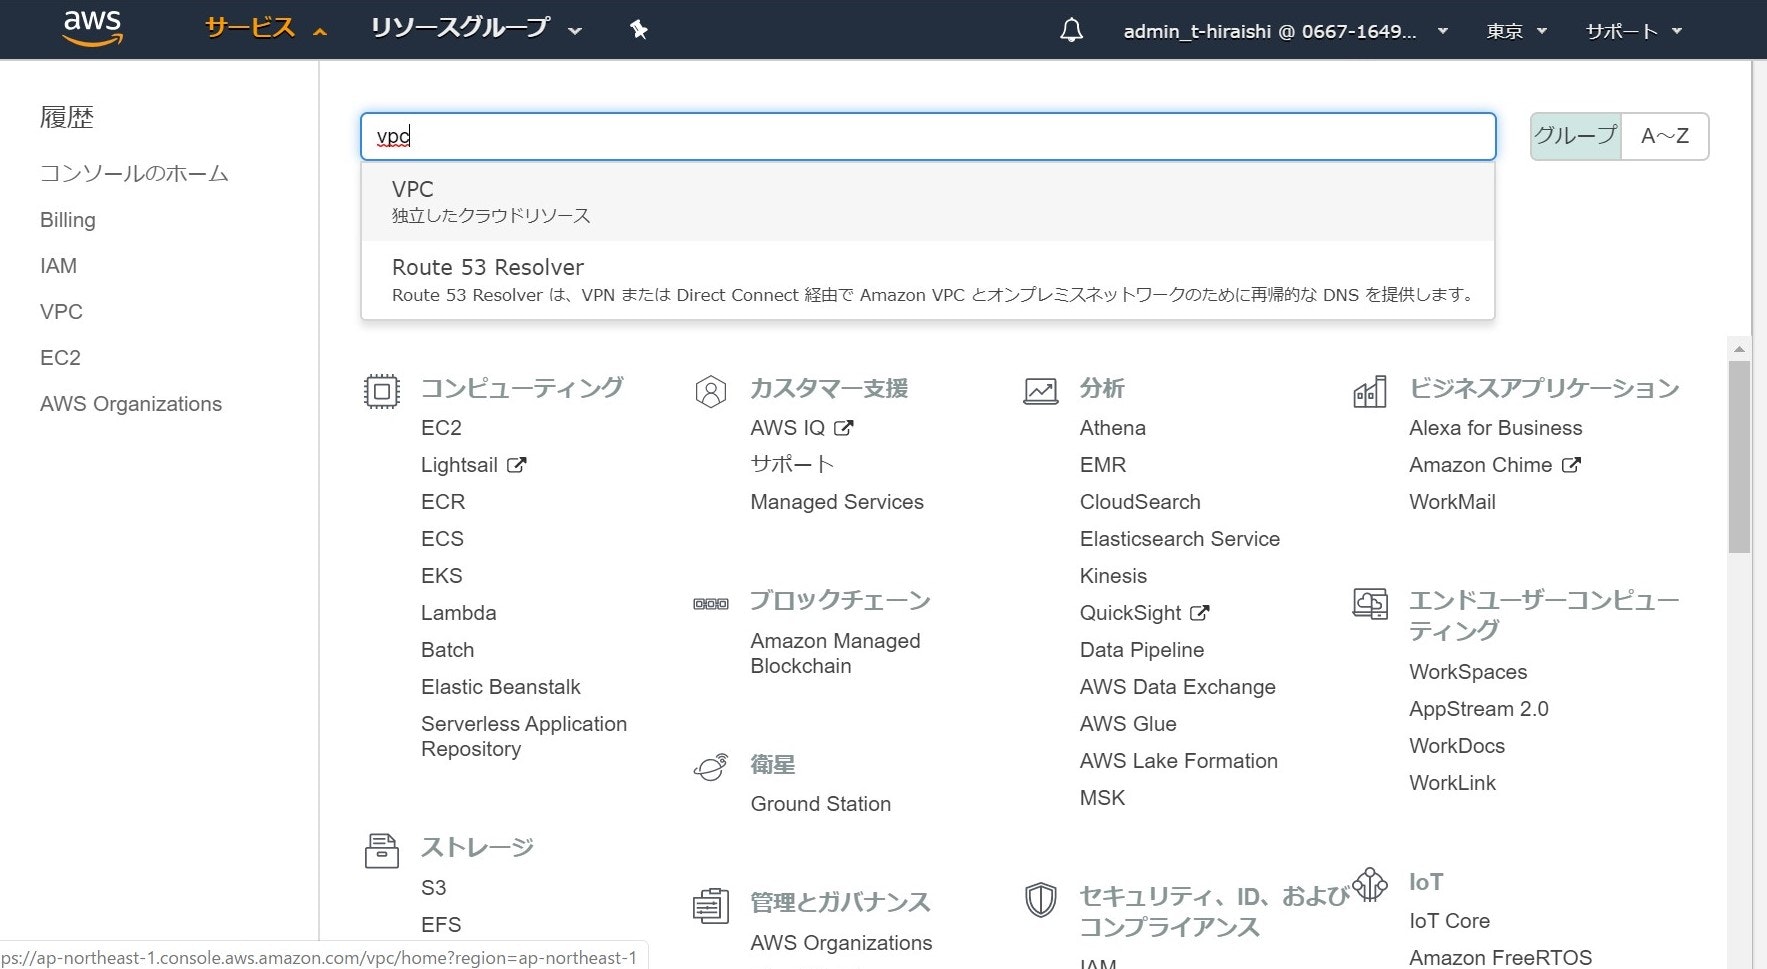1767x969 pixels.
Task: Click the AWS logo
Action: coord(92,29)
